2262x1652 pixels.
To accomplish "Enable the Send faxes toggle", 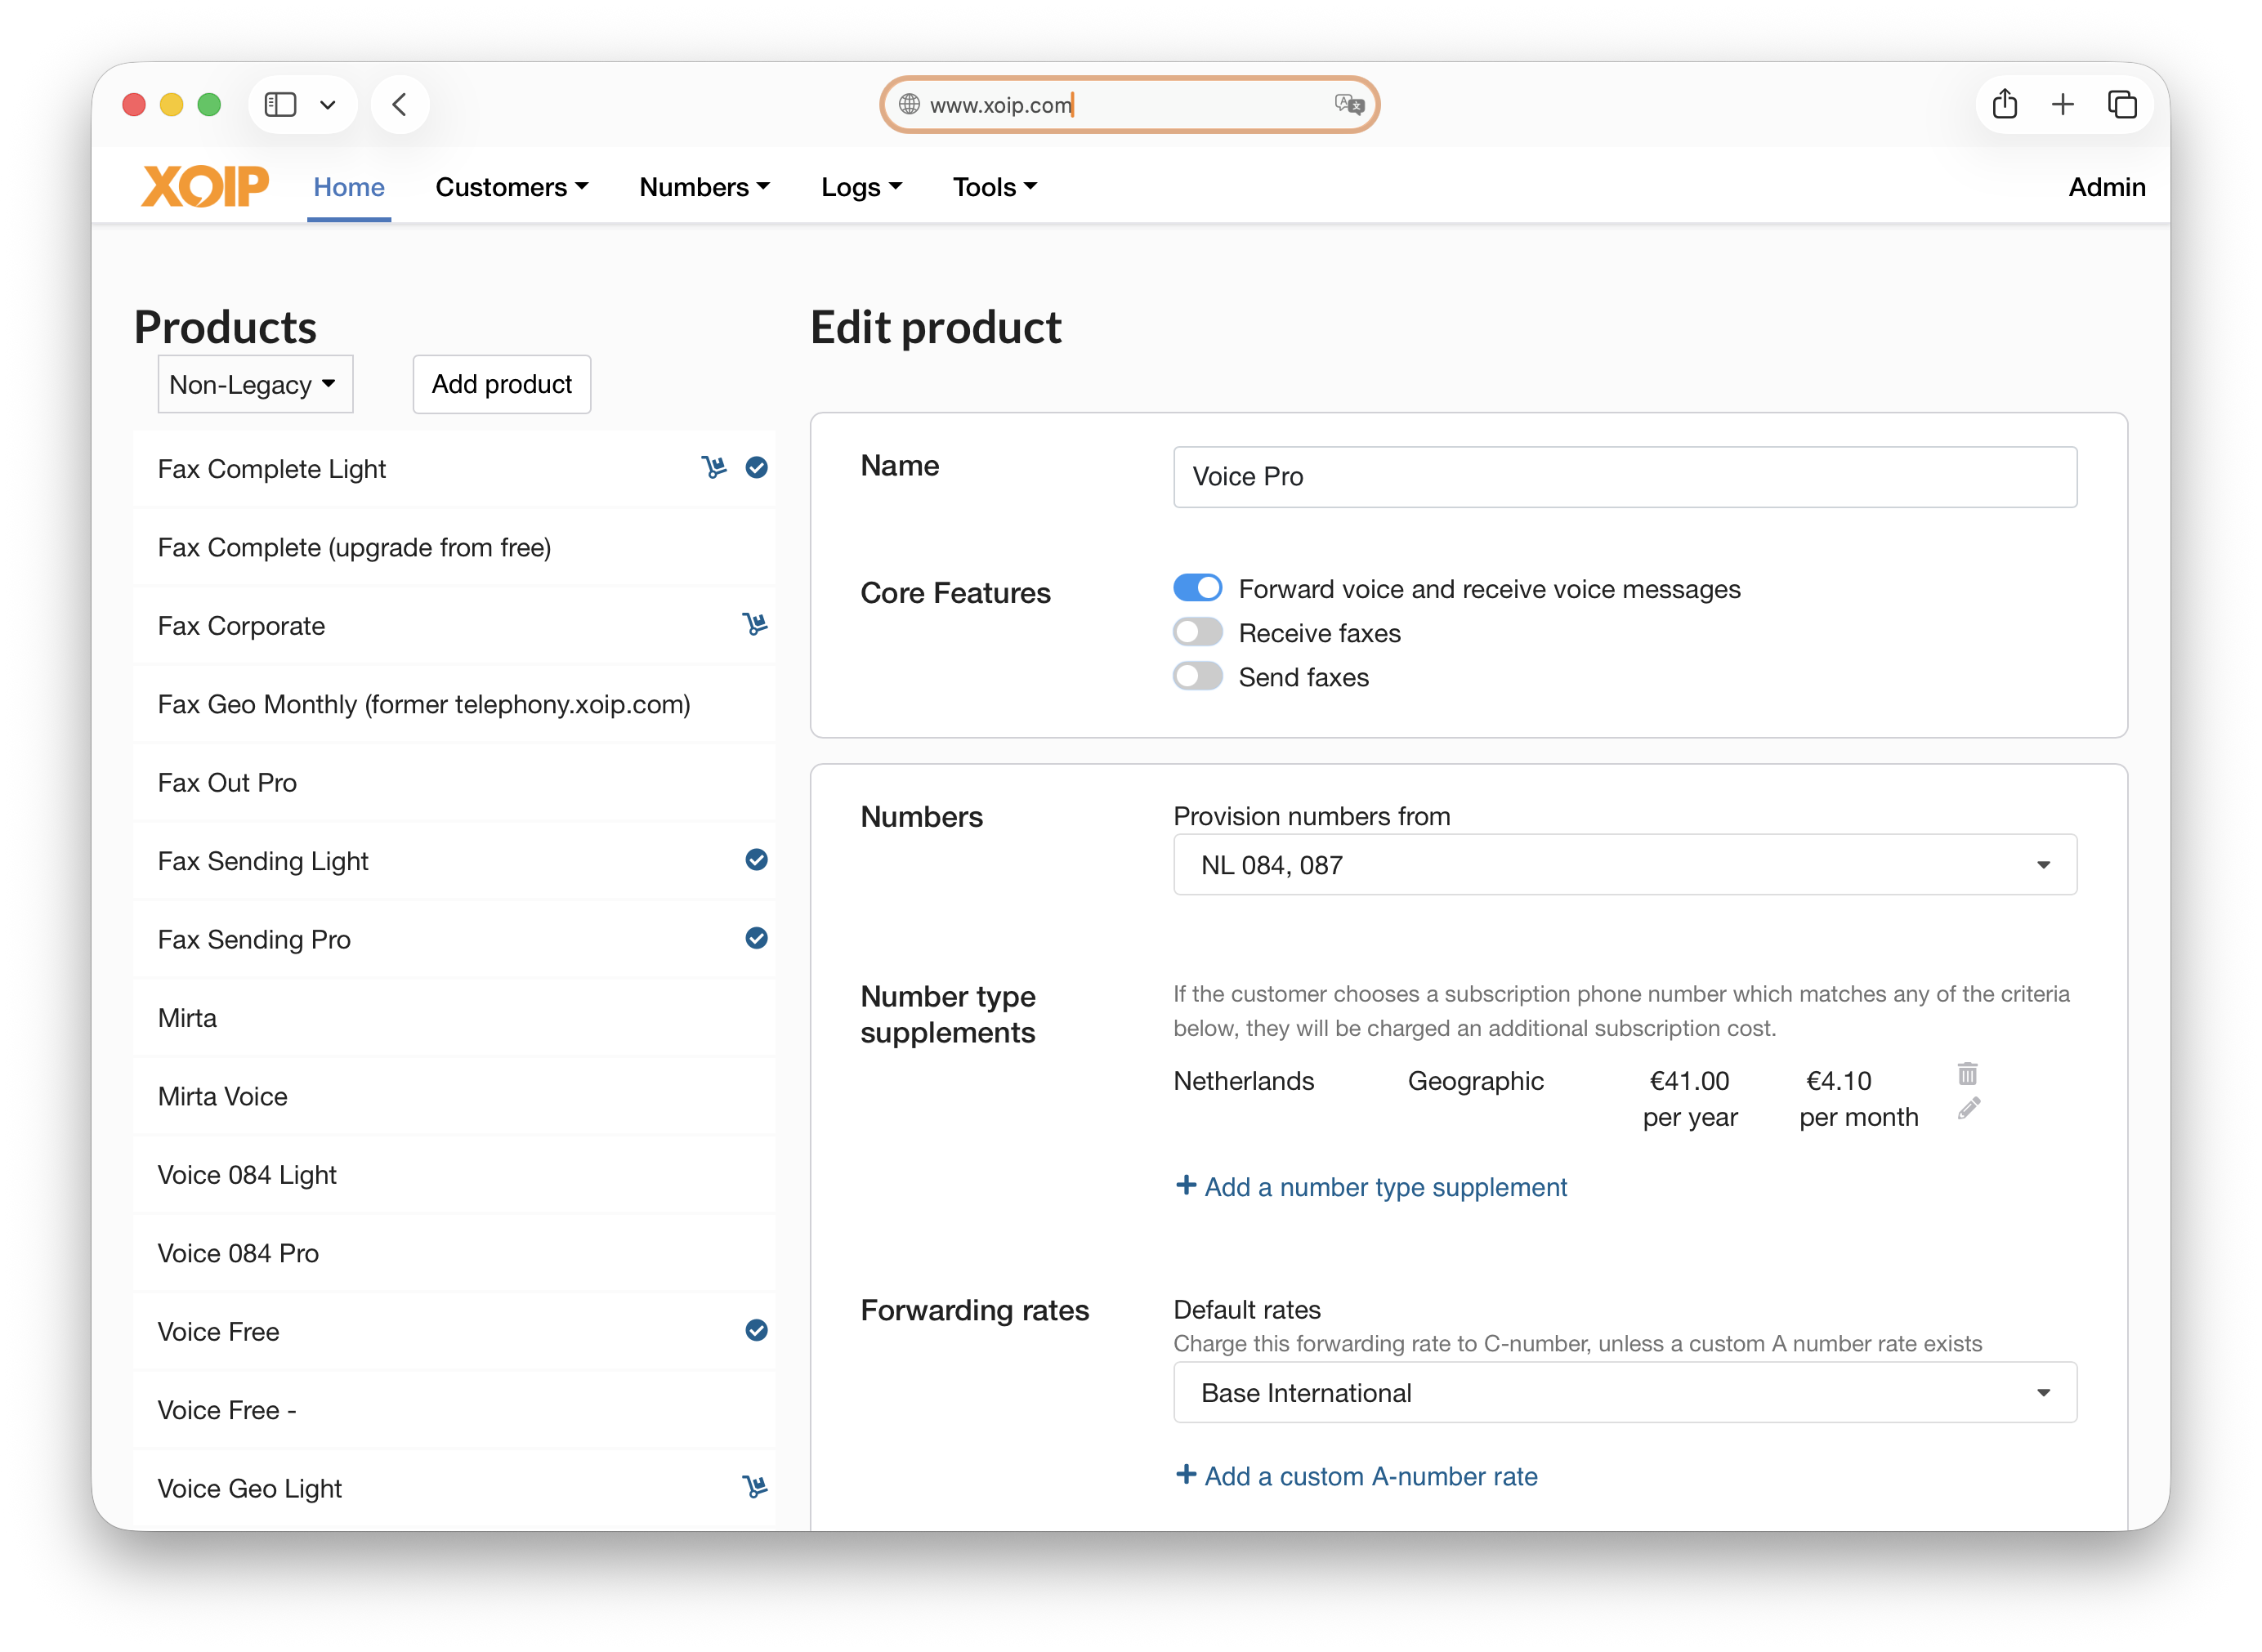I will [1198, 676].
